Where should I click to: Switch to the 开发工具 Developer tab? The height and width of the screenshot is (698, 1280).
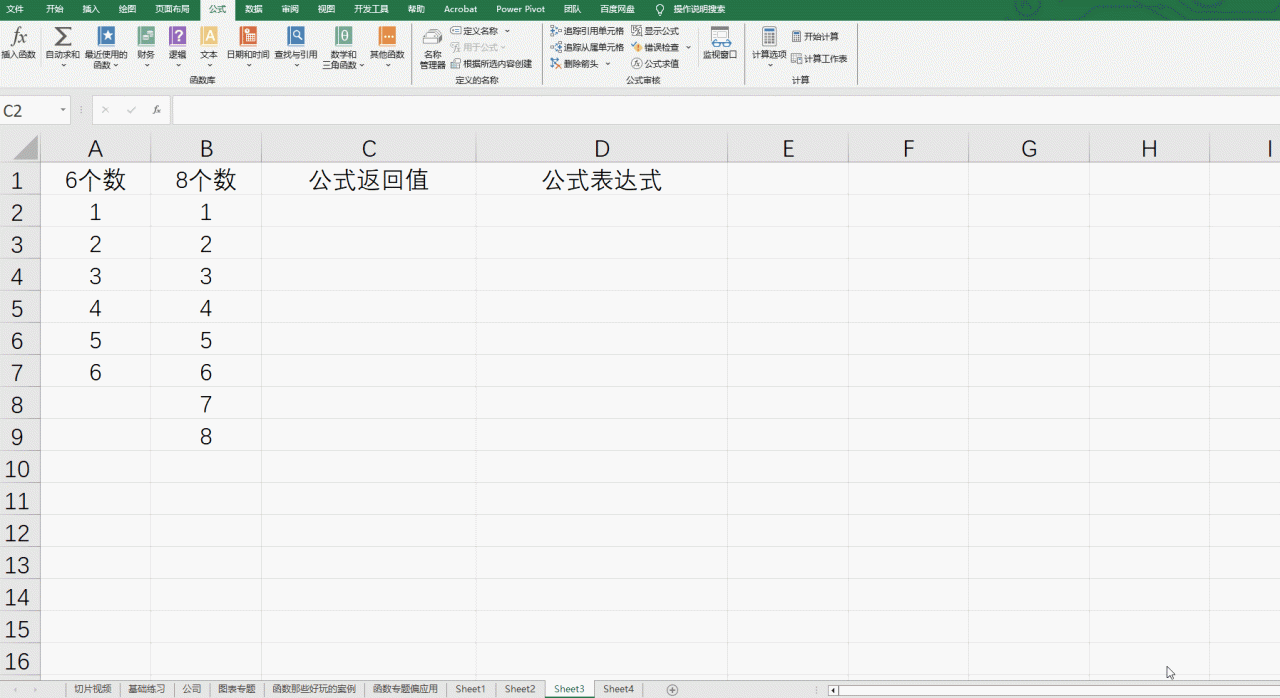(x=371, y=9)
